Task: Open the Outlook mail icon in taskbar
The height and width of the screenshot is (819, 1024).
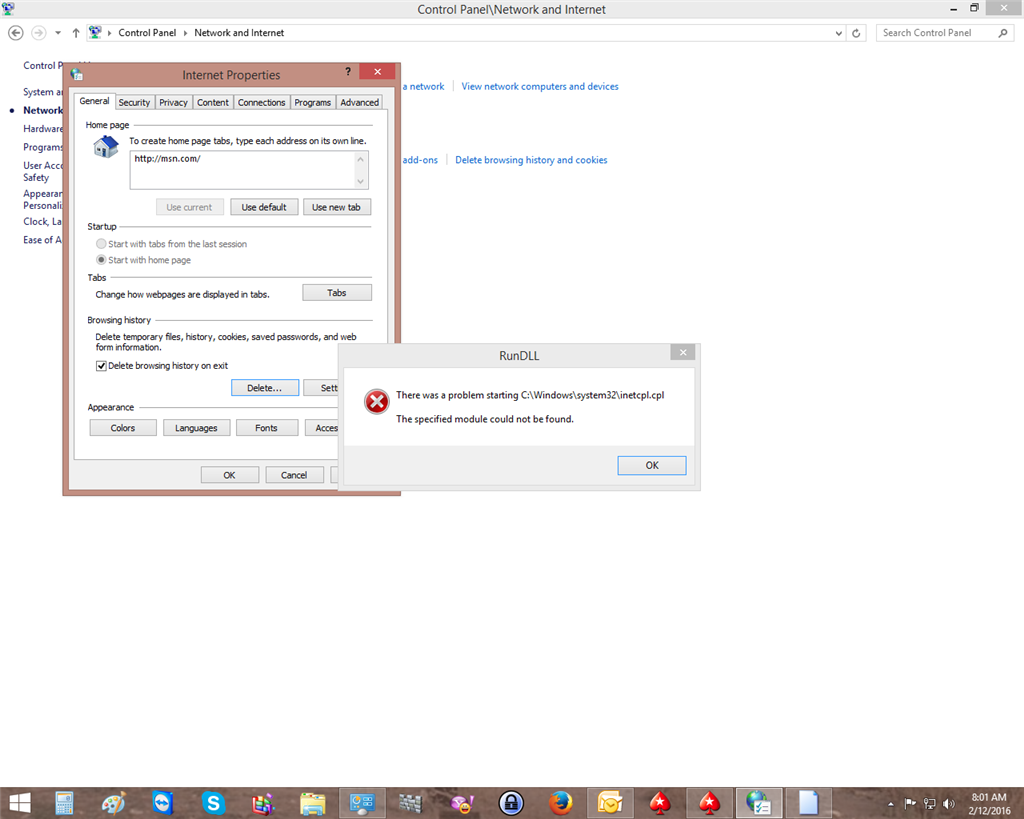Action: coord(610,803)
